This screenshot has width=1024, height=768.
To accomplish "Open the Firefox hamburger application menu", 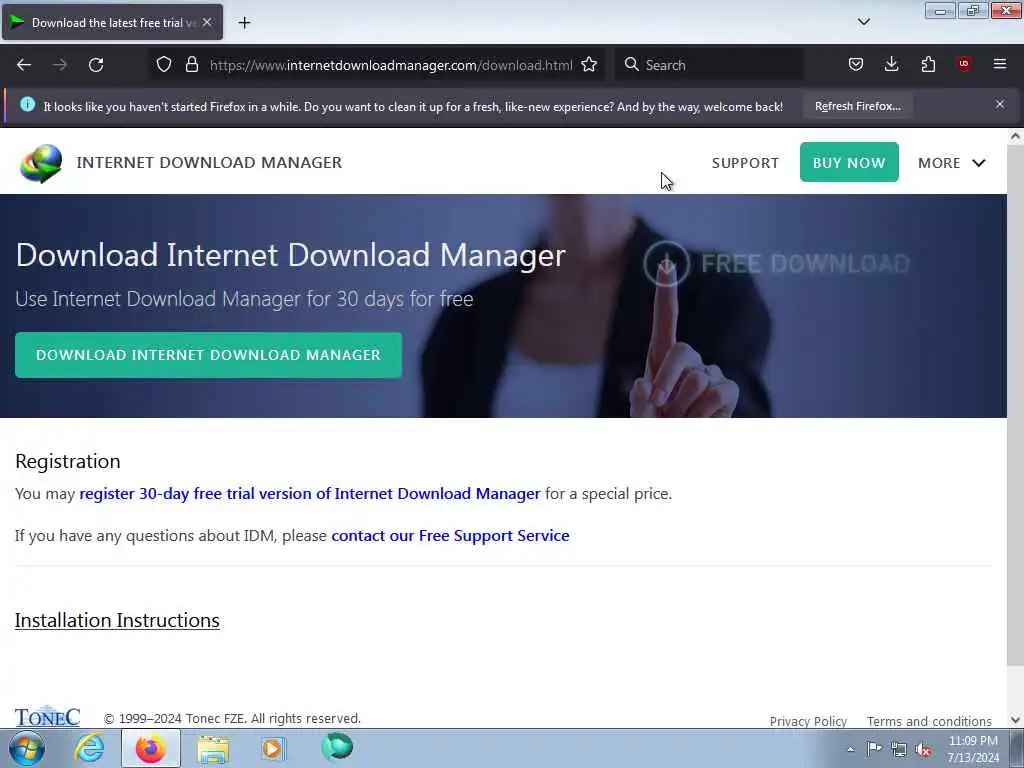I will [x=1000, y=64].
